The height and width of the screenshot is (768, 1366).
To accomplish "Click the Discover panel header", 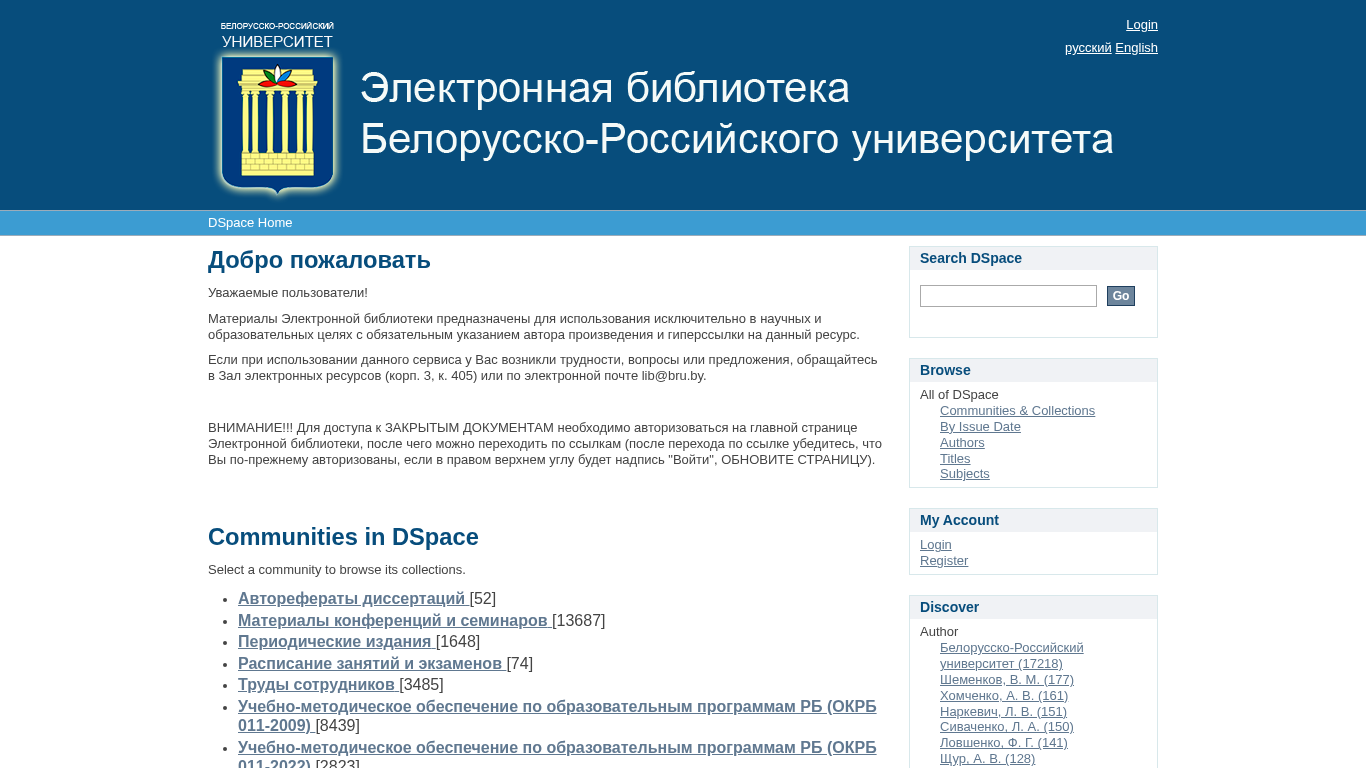I will 1033,607.
